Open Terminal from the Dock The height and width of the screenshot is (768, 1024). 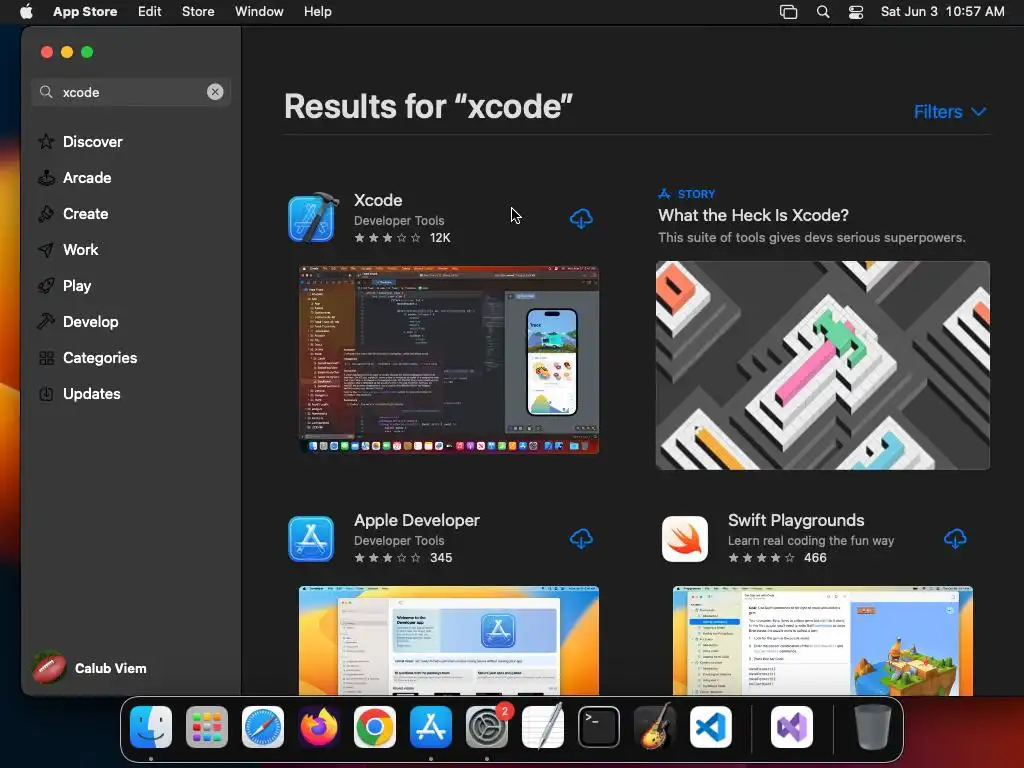tap(599, 727)
